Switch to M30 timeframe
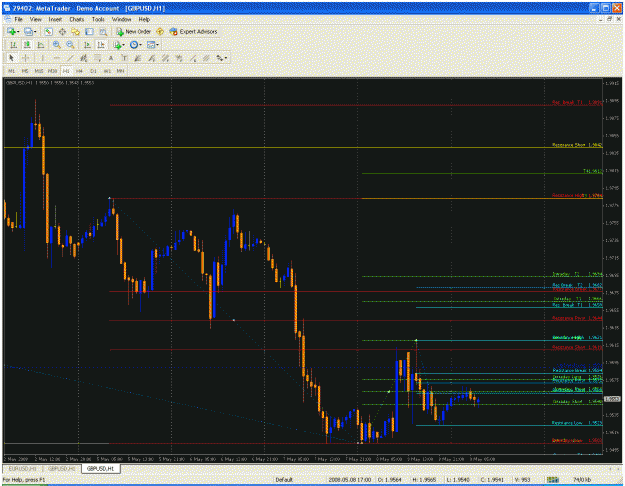 point(52,71)
